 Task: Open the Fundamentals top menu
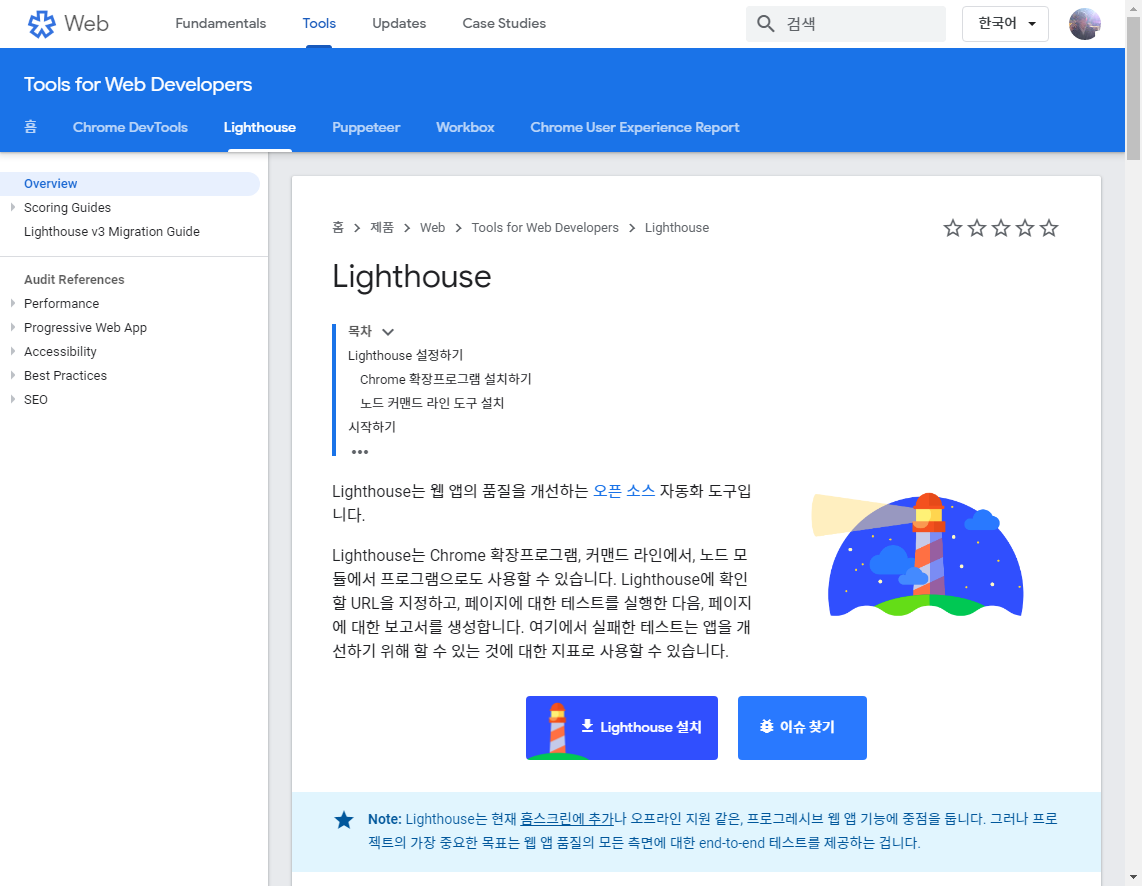tap(221, 23)
